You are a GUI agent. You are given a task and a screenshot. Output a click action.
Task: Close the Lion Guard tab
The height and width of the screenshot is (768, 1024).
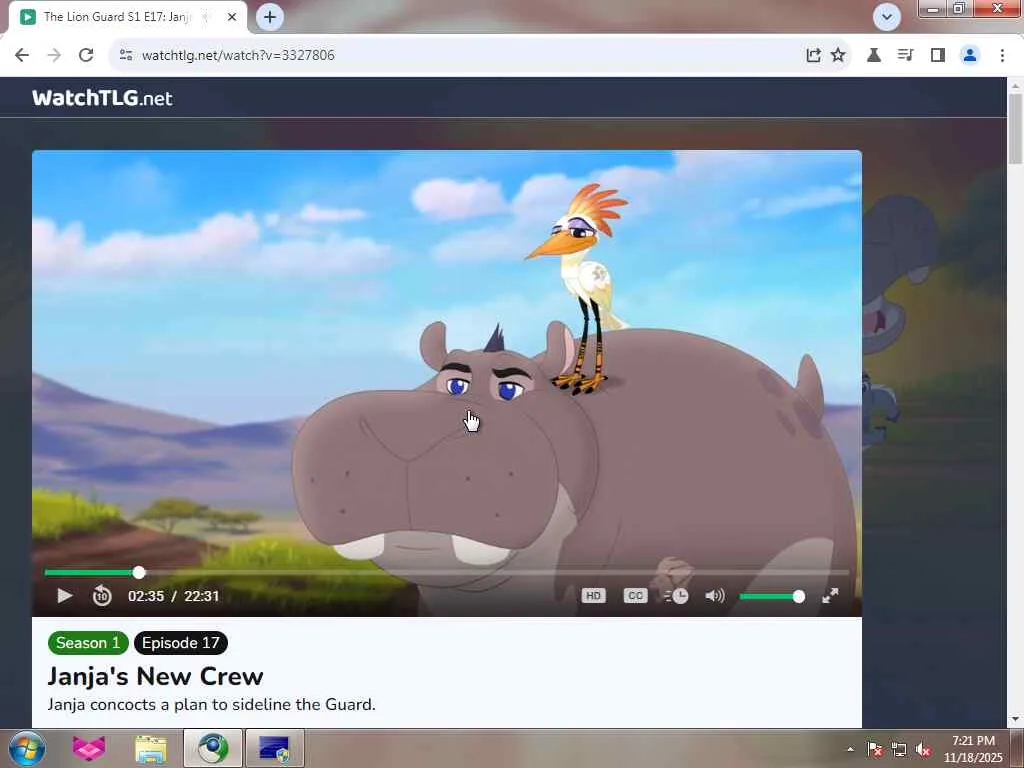tap(232, 17)
